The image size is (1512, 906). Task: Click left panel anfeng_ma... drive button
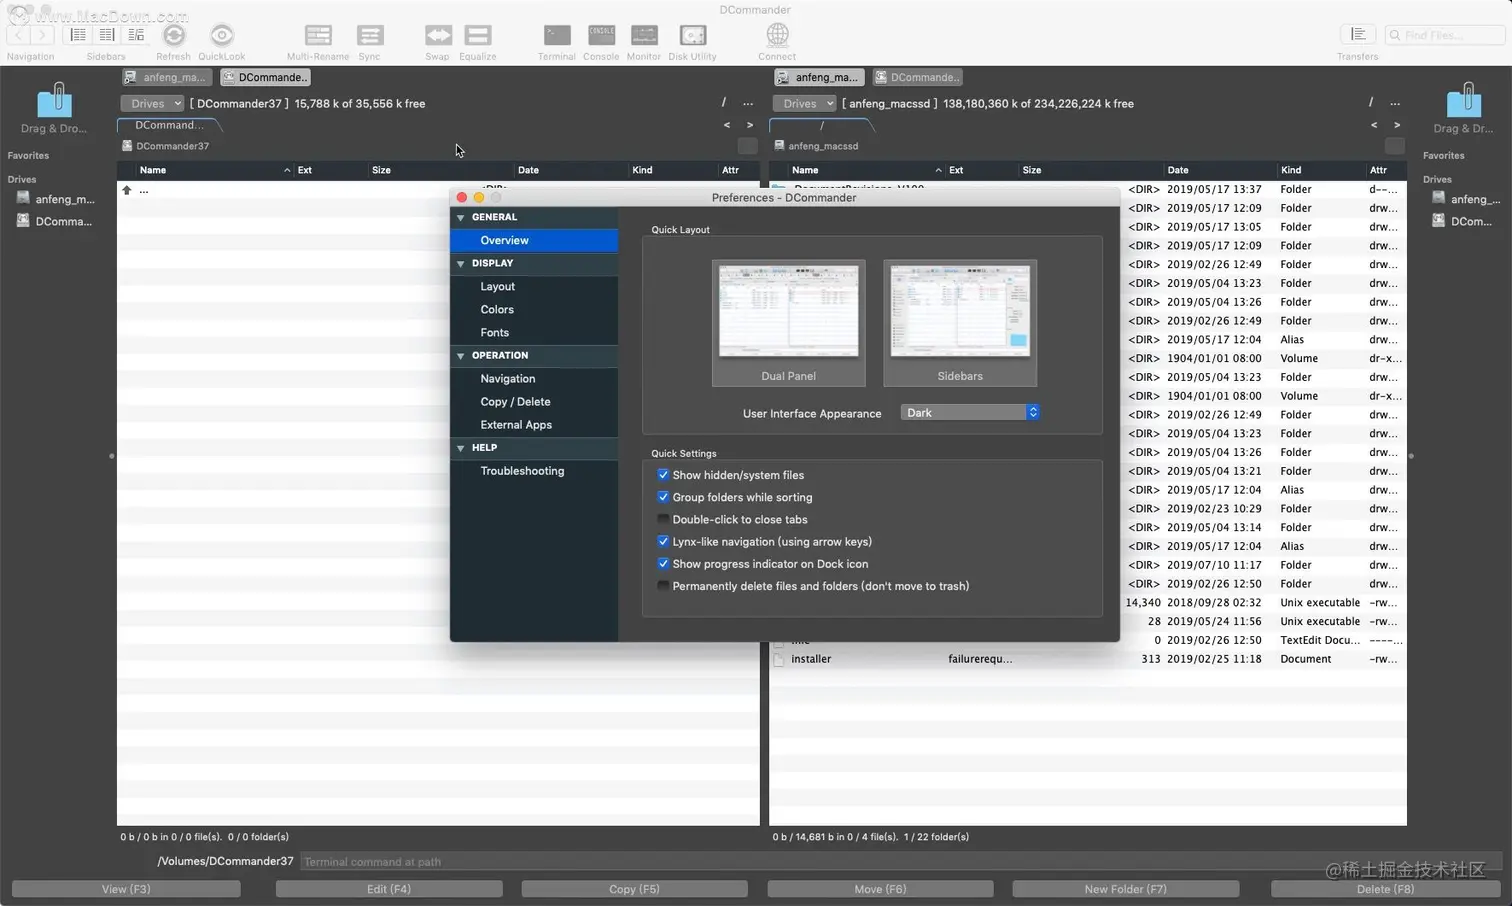coord(167,77)
